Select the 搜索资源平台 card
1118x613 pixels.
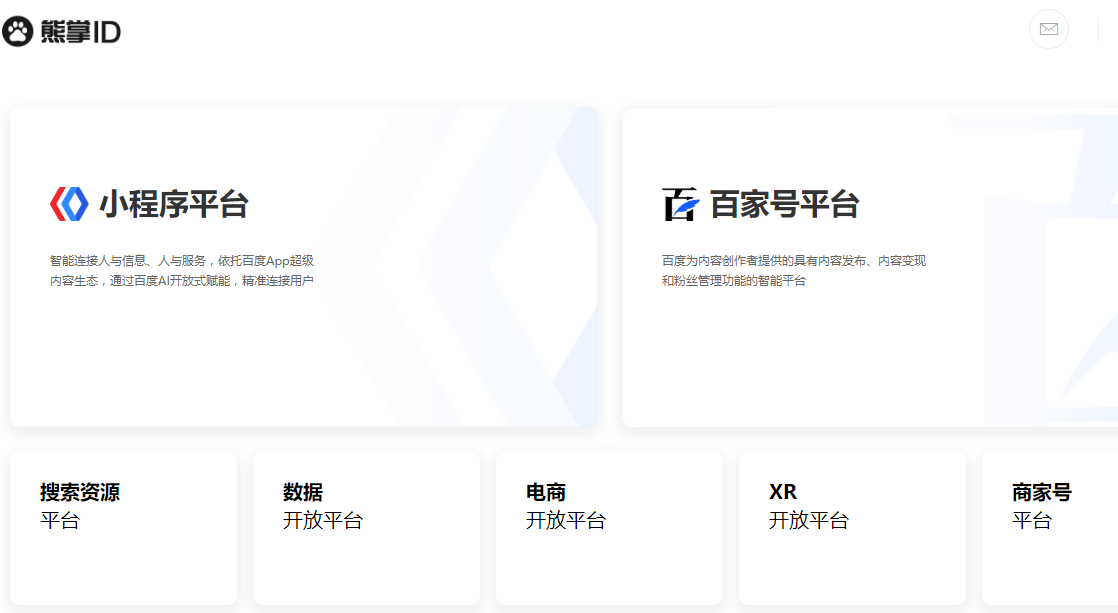[x=123, y=528]
